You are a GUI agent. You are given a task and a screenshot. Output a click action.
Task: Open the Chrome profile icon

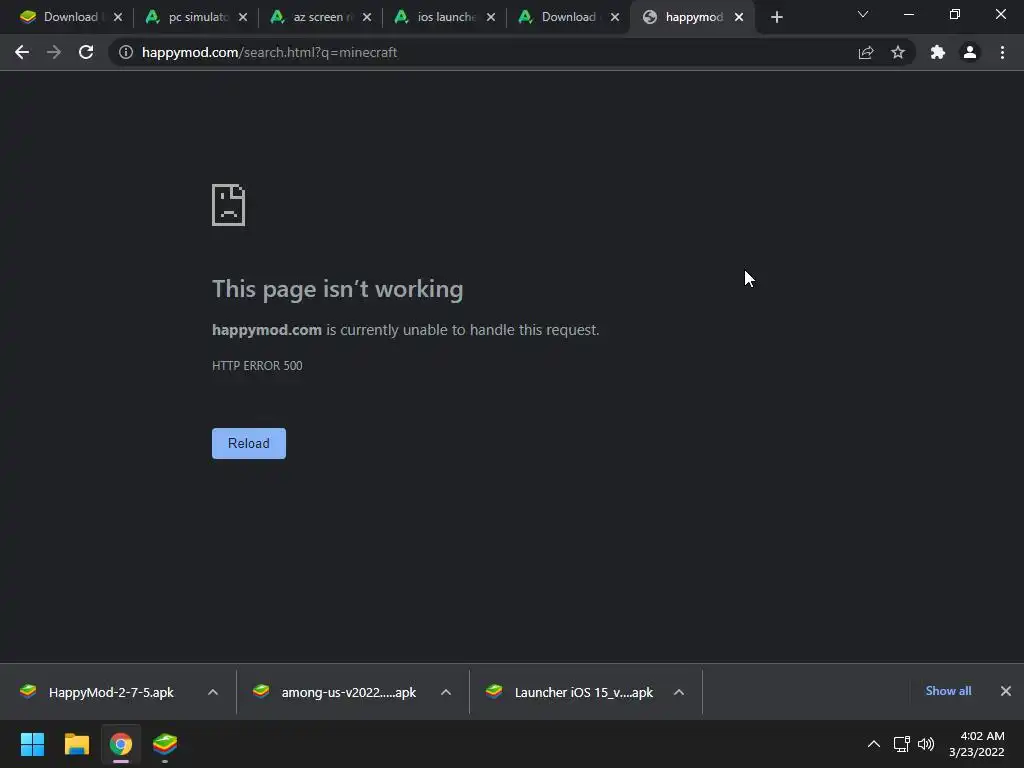[x=970, y=52]
